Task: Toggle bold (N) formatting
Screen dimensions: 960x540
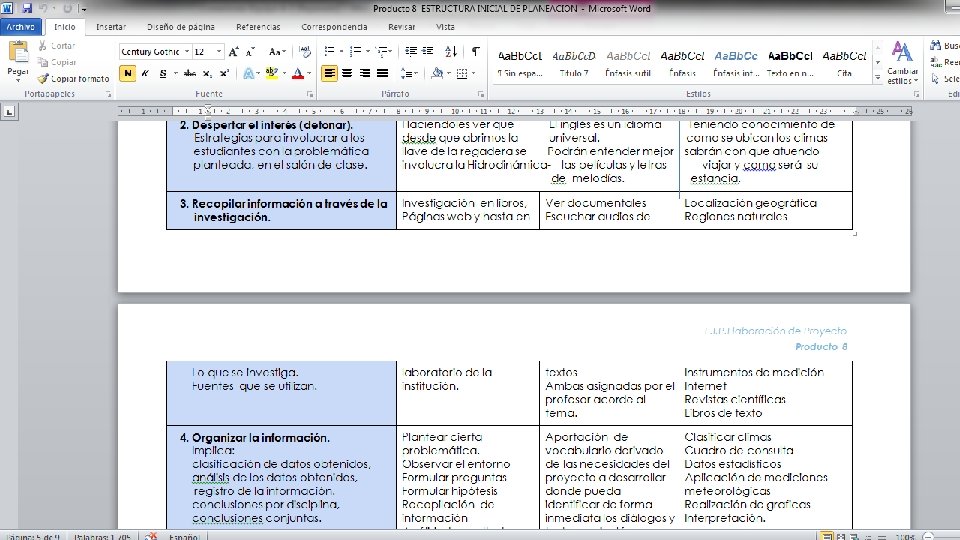Action: [x=127, y=73]
